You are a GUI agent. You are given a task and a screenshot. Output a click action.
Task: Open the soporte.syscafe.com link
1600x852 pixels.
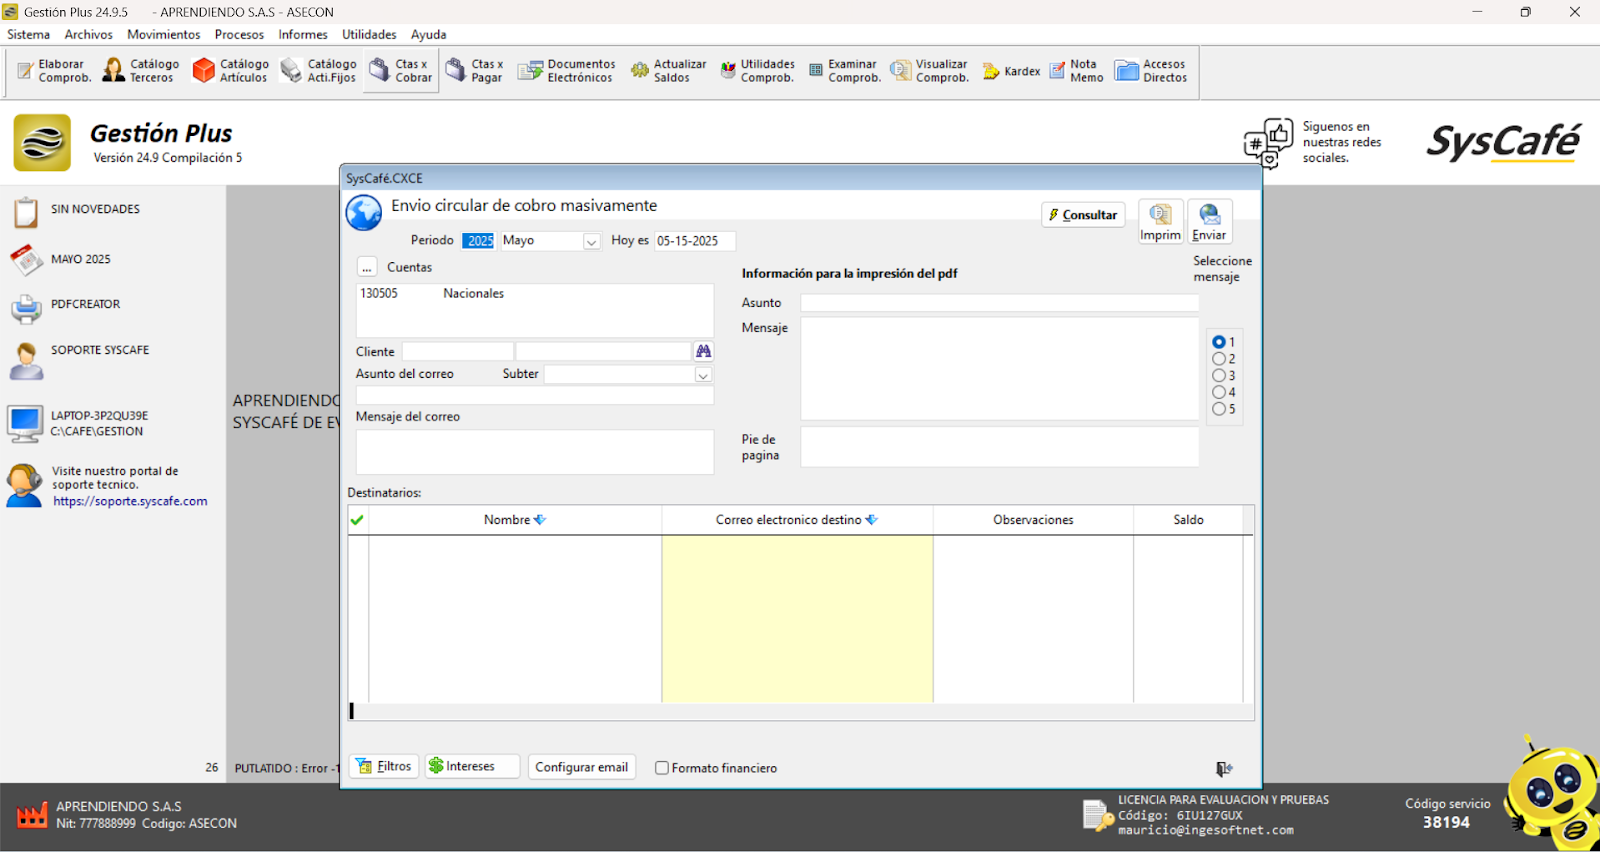point(130,501)
